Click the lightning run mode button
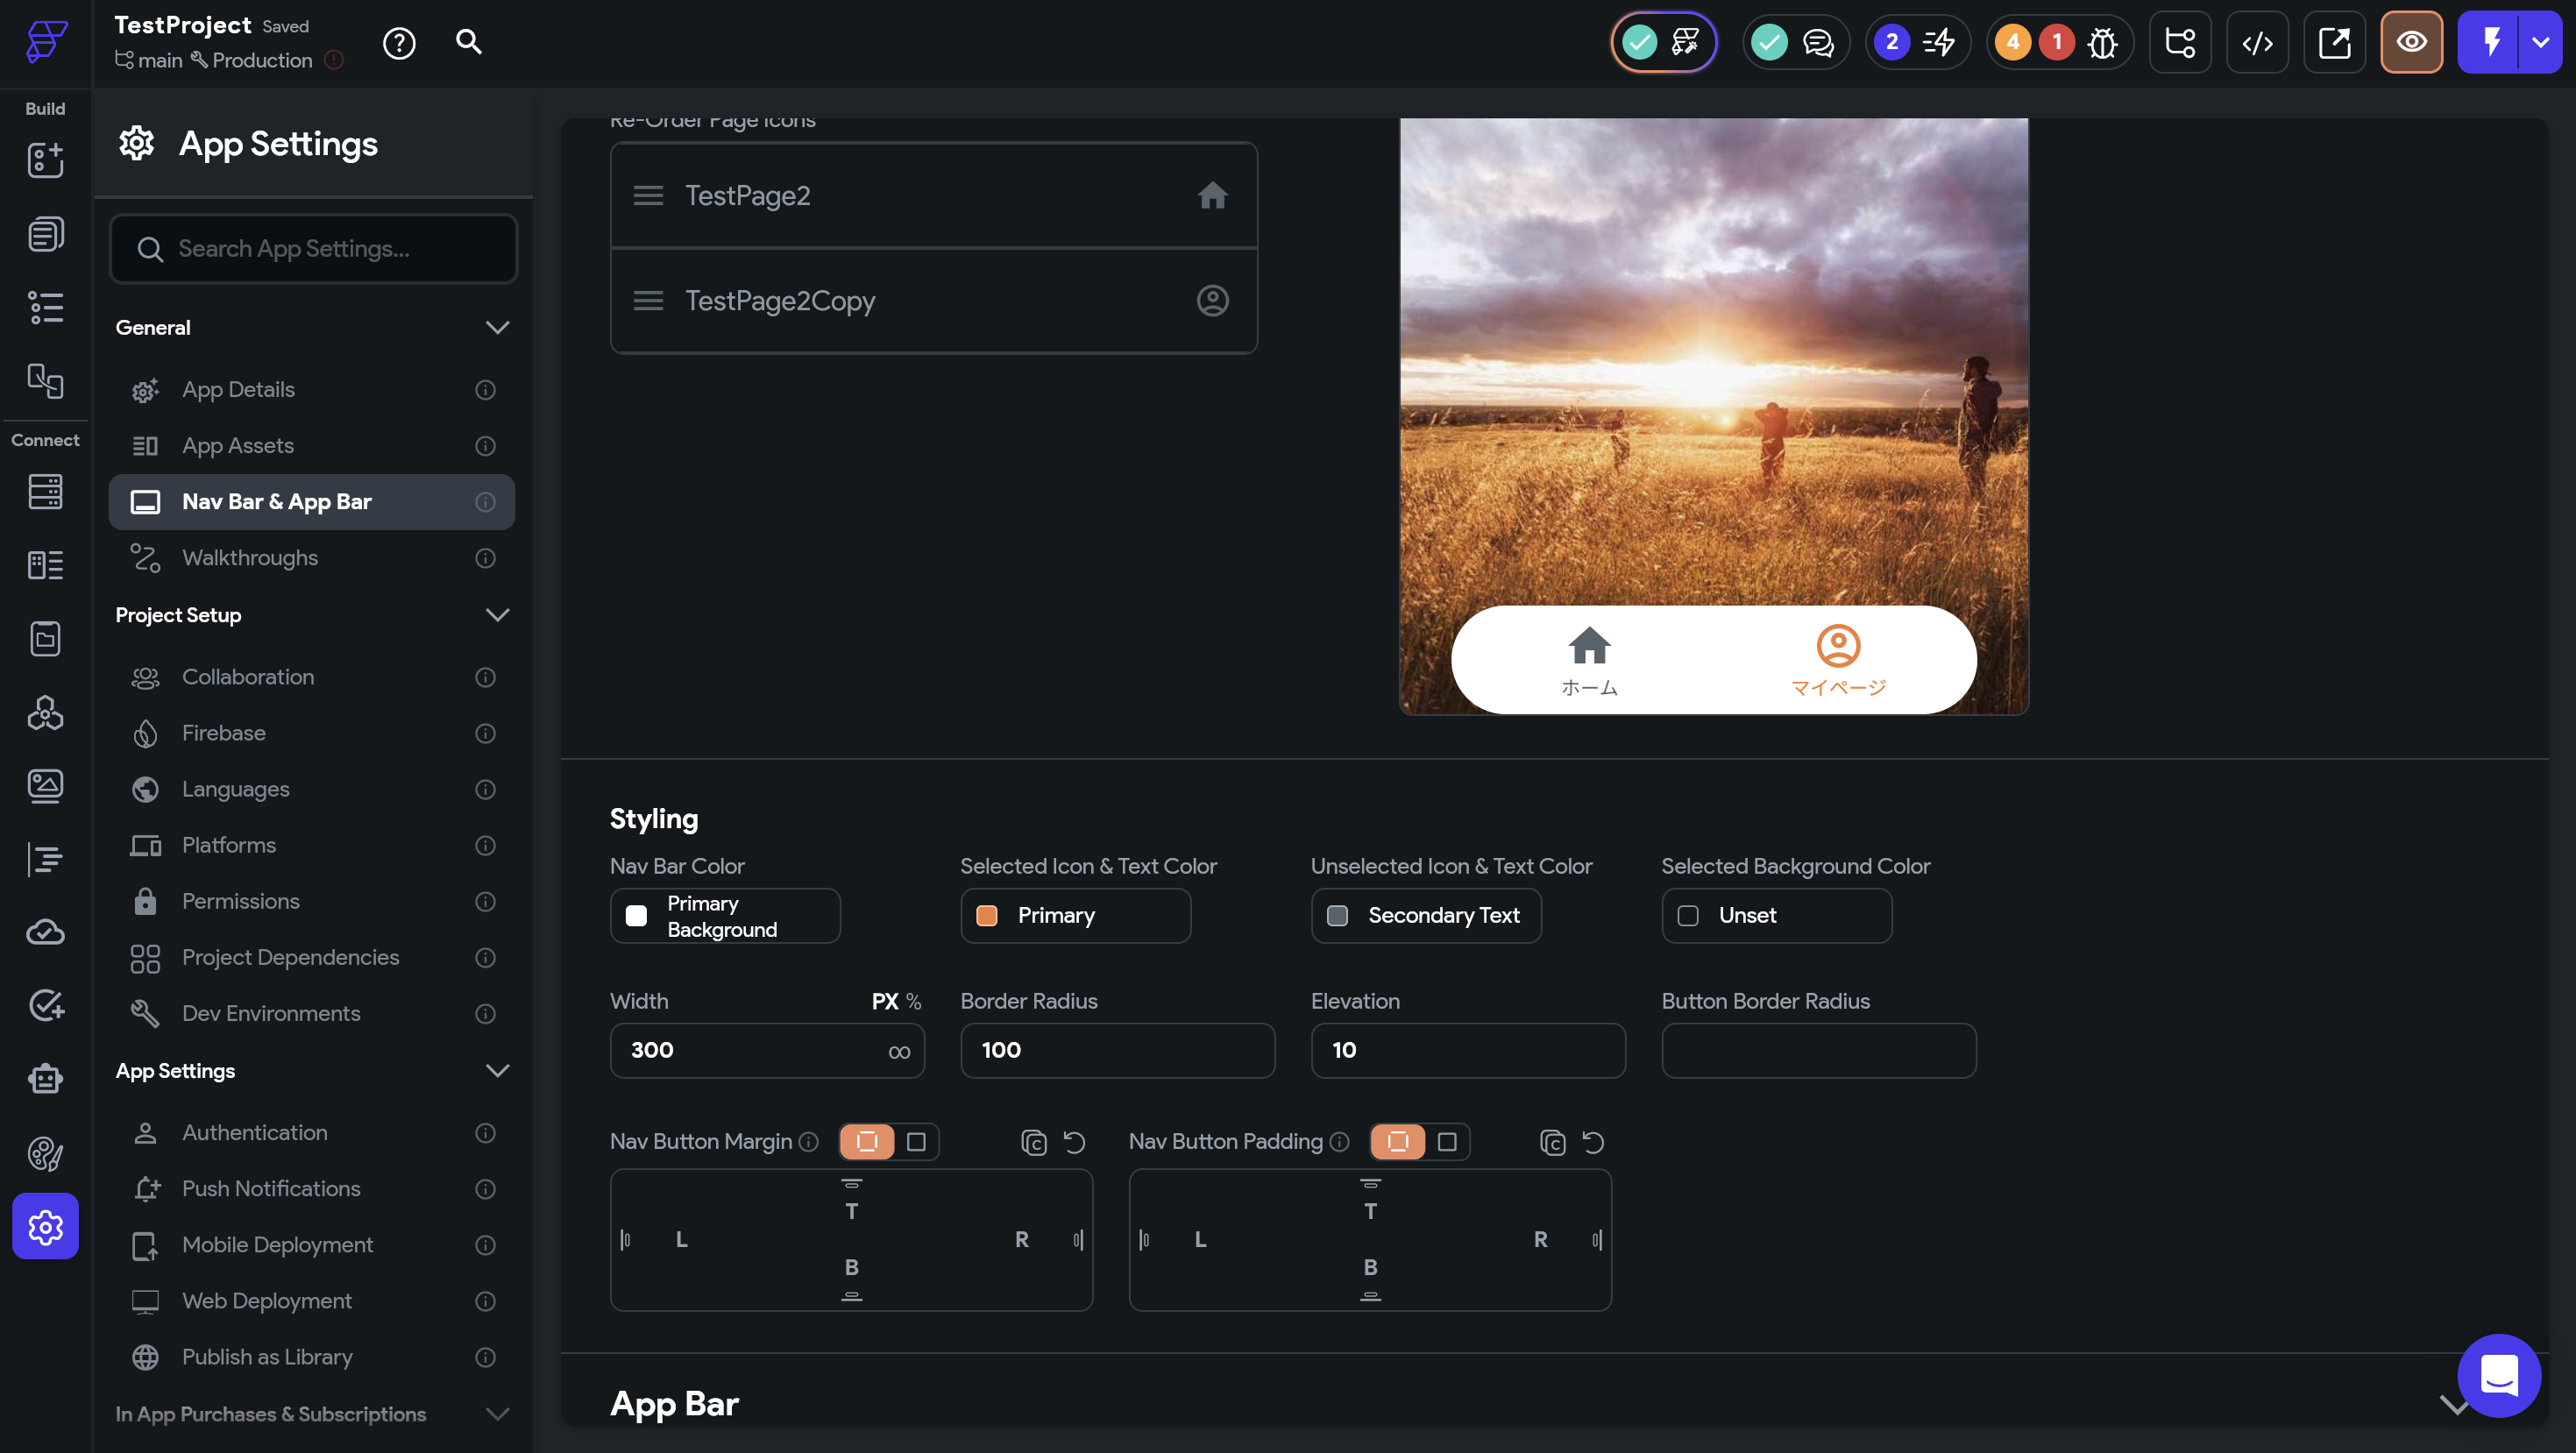 click(x=2491, y=42)
